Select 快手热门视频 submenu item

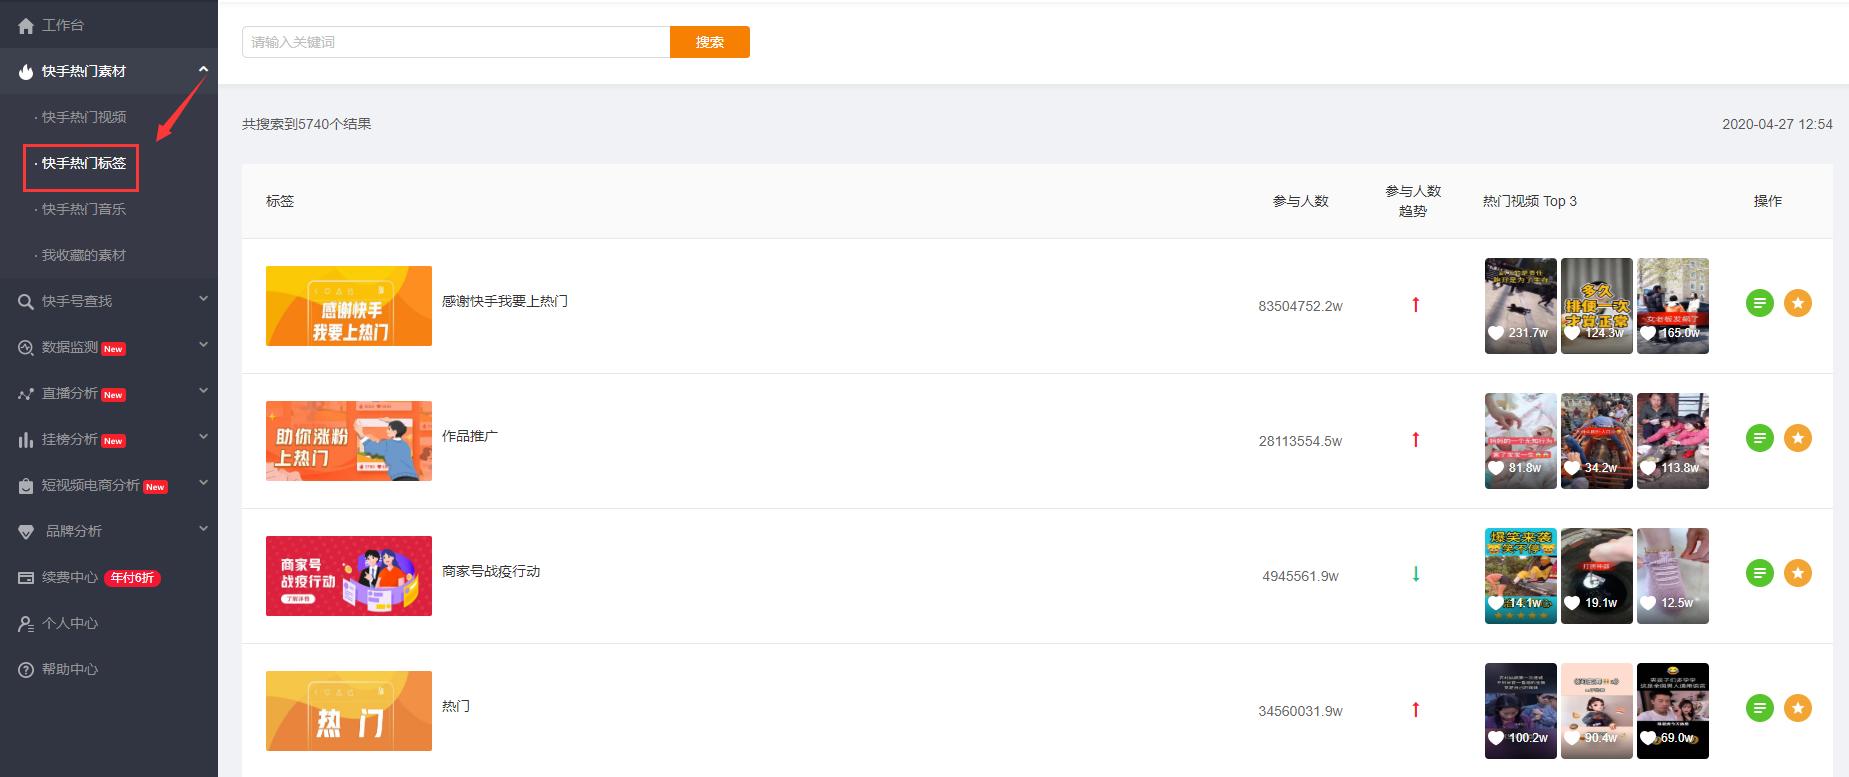click(x=84, y=117)
